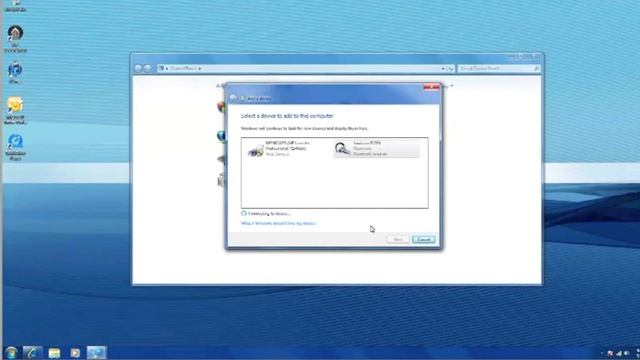Open the address bar history dropdown

pyautogui.click(x=443, y=69)
